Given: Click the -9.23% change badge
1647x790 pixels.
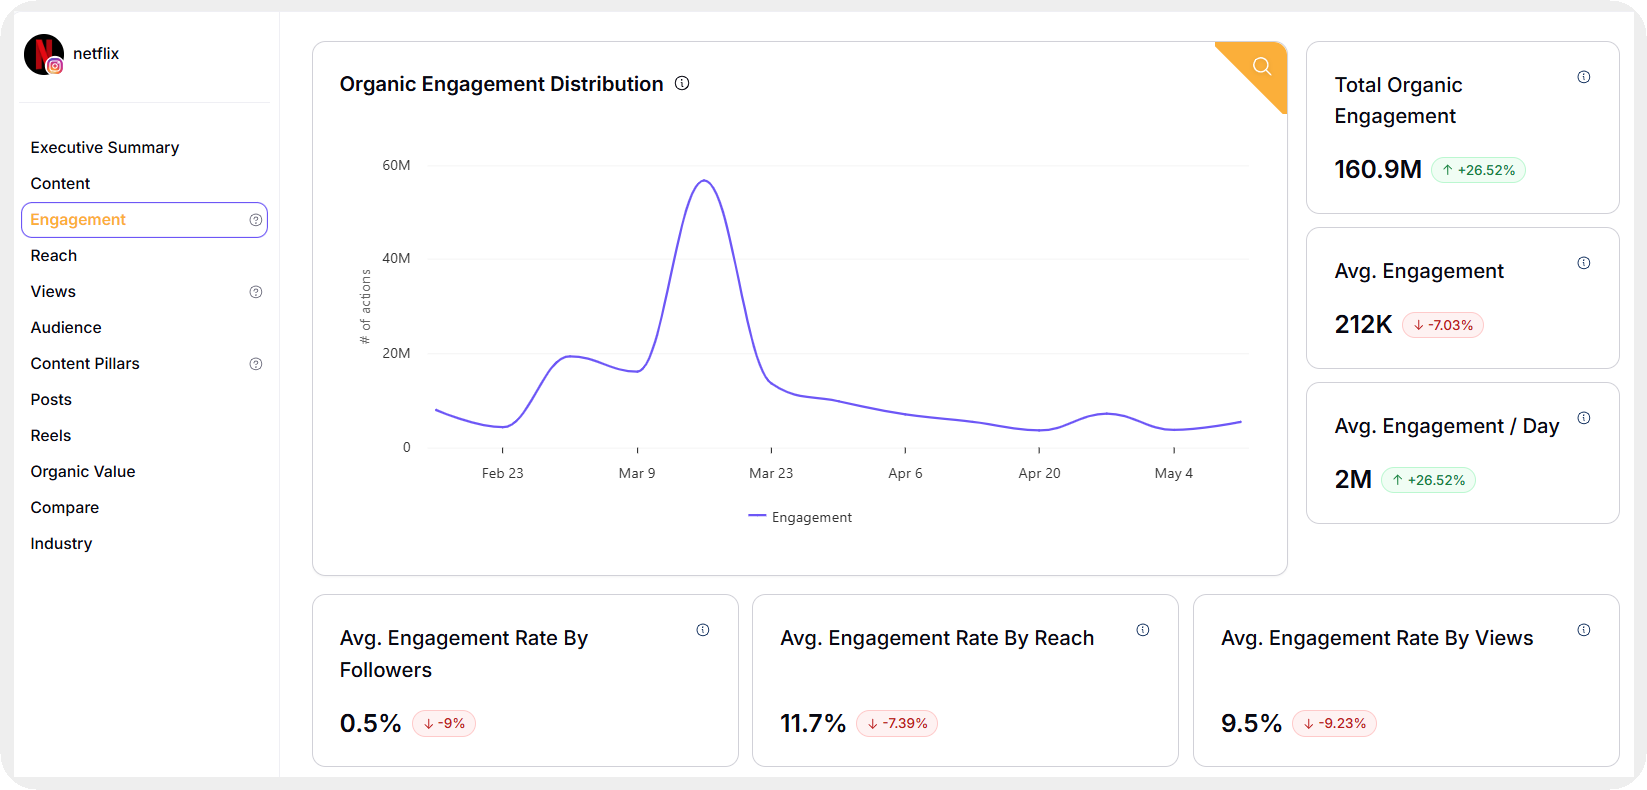Looking at the screenshot, I should click(1335, 724).
